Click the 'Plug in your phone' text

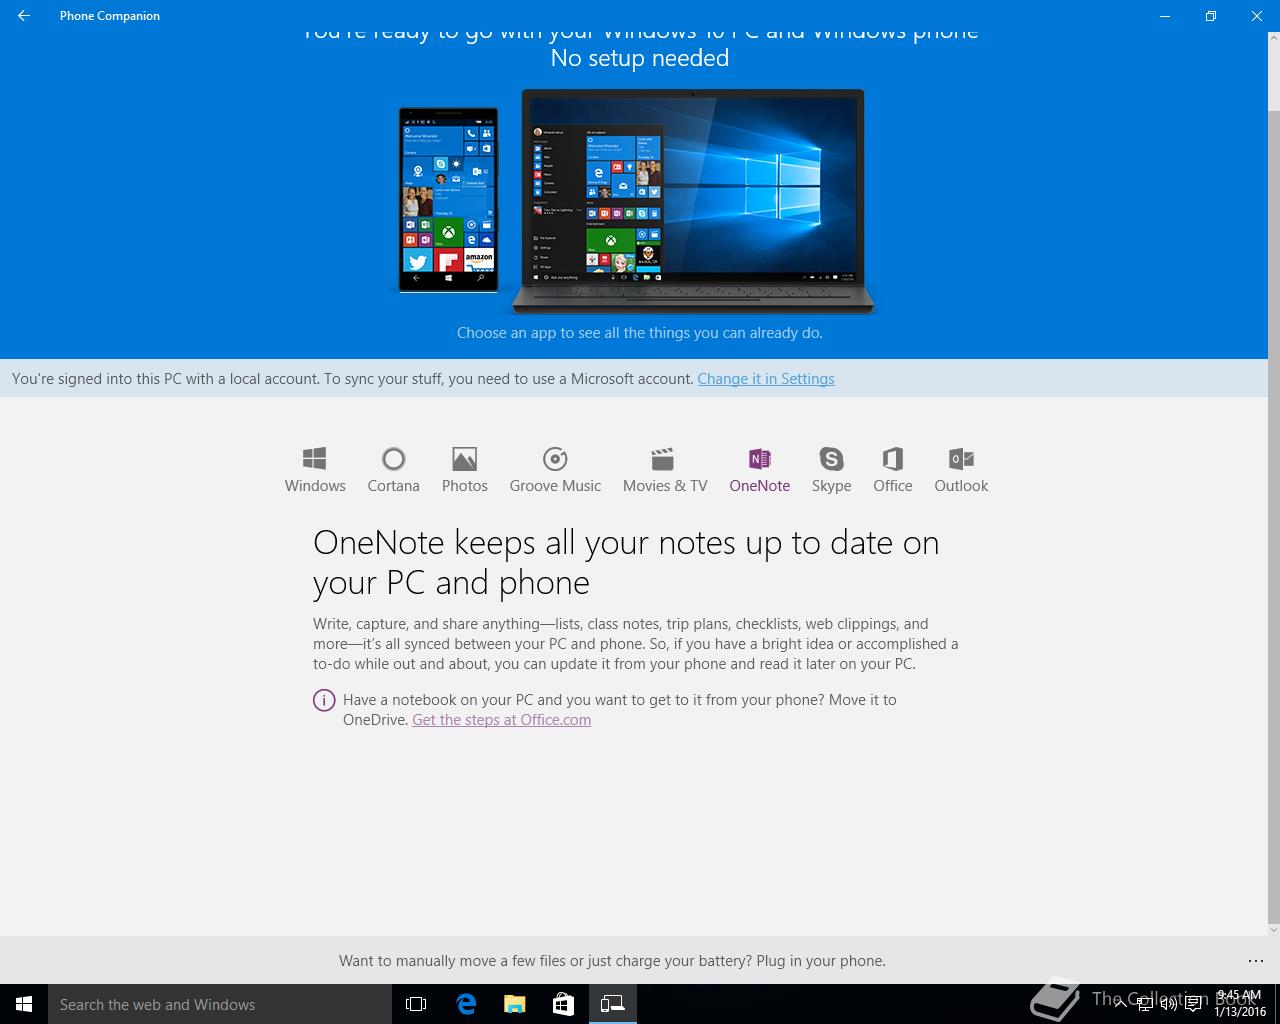pos(821,961)
